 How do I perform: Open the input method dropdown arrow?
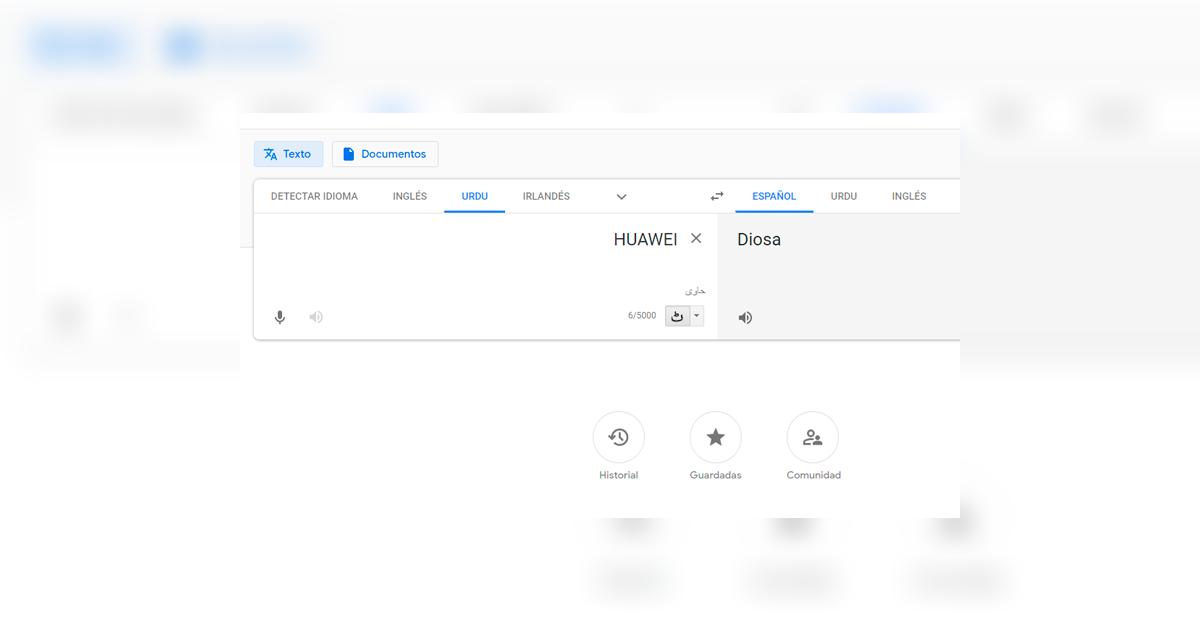coord(697,315)
